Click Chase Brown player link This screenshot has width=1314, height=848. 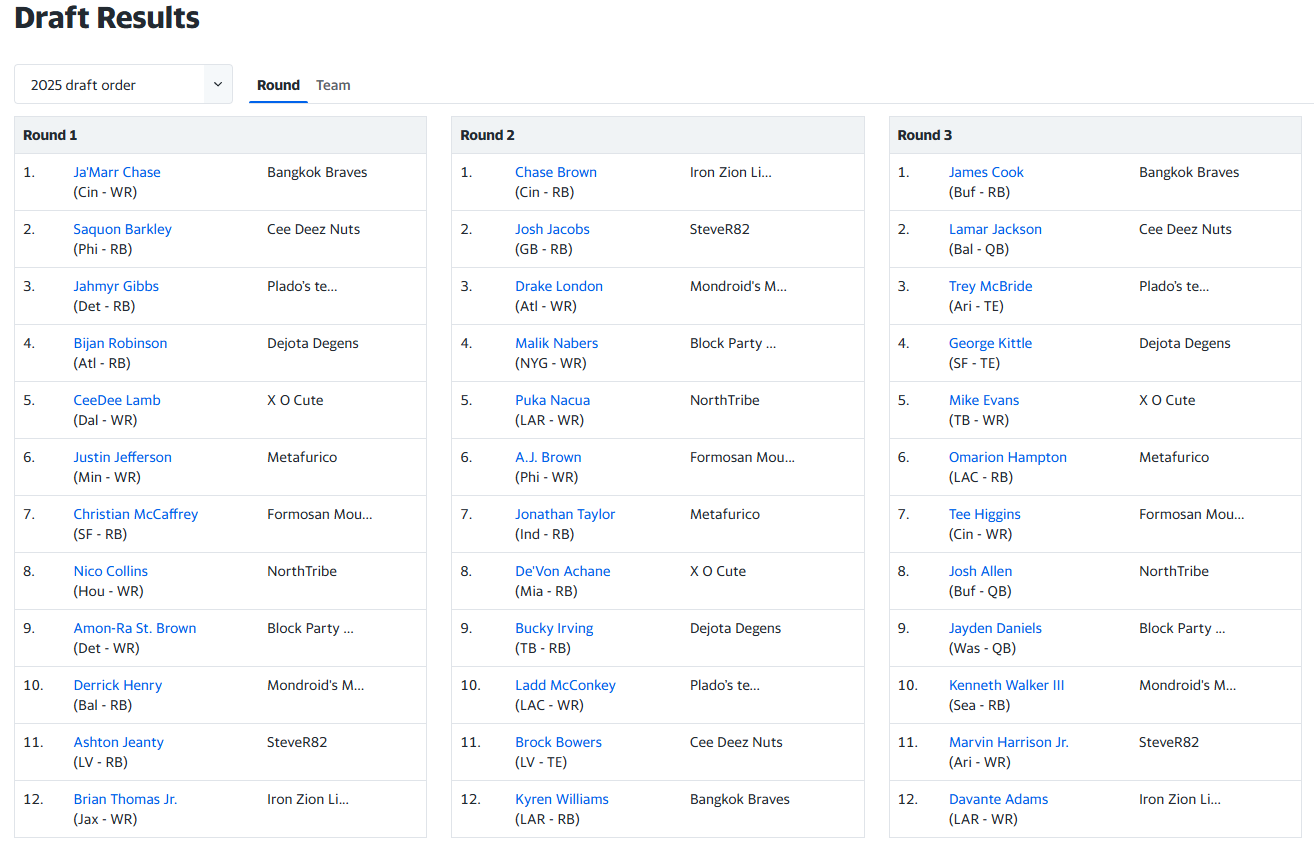tap(556, 172)
